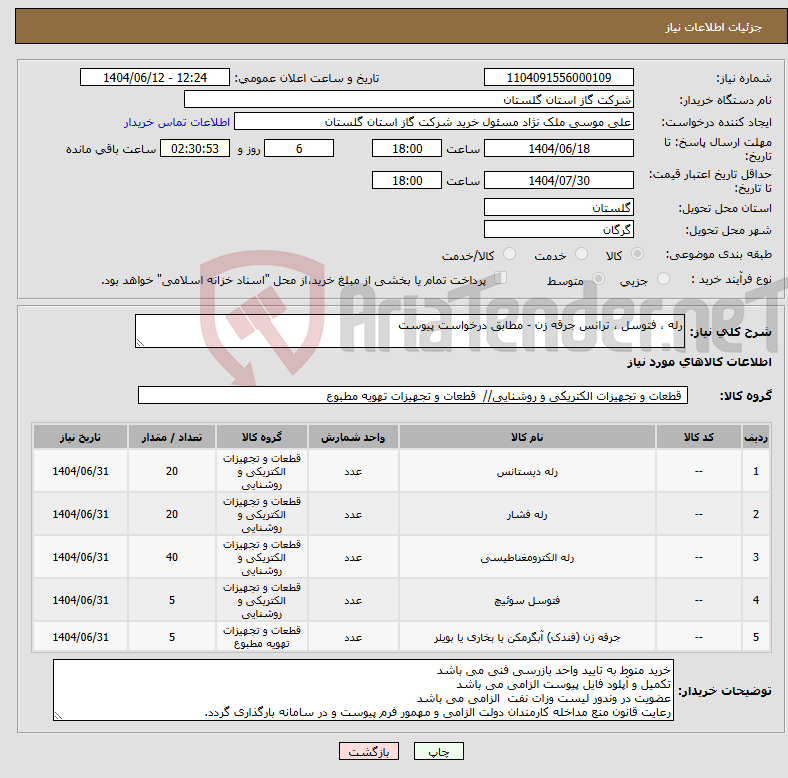Select the کالا radio button
The height and width of the screenshot is (778, 788).
pyautogui.click(x=637, y=254)
